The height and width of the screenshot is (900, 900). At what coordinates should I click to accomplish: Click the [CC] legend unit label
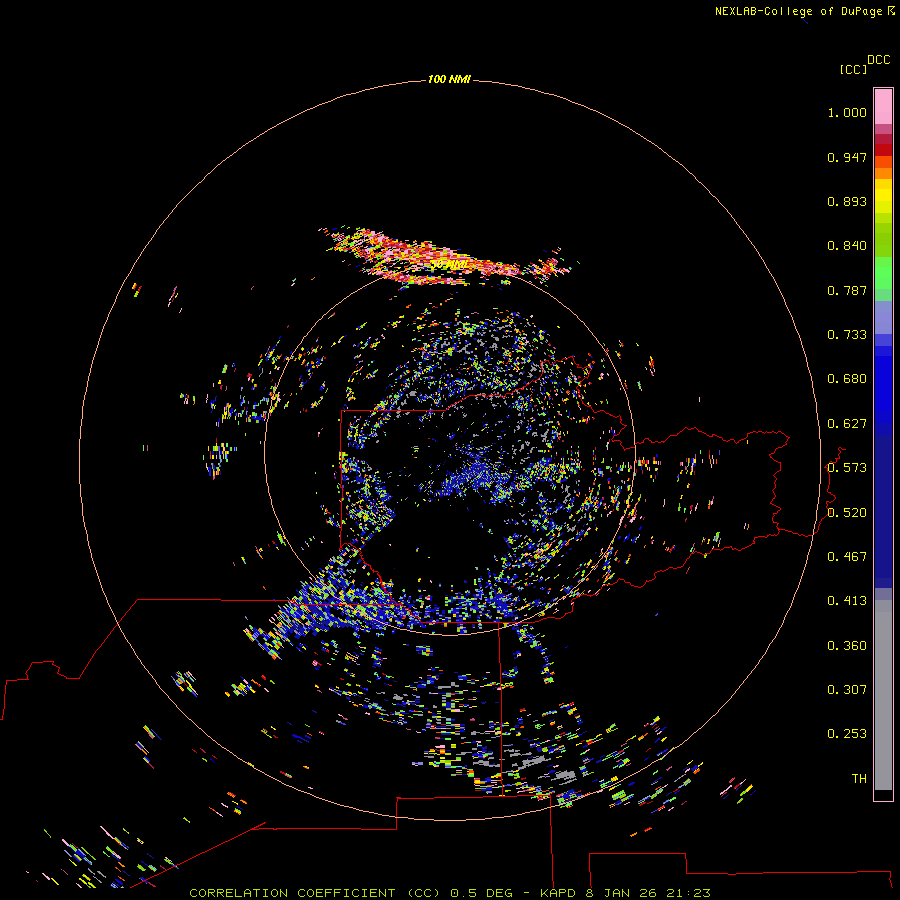853,70
